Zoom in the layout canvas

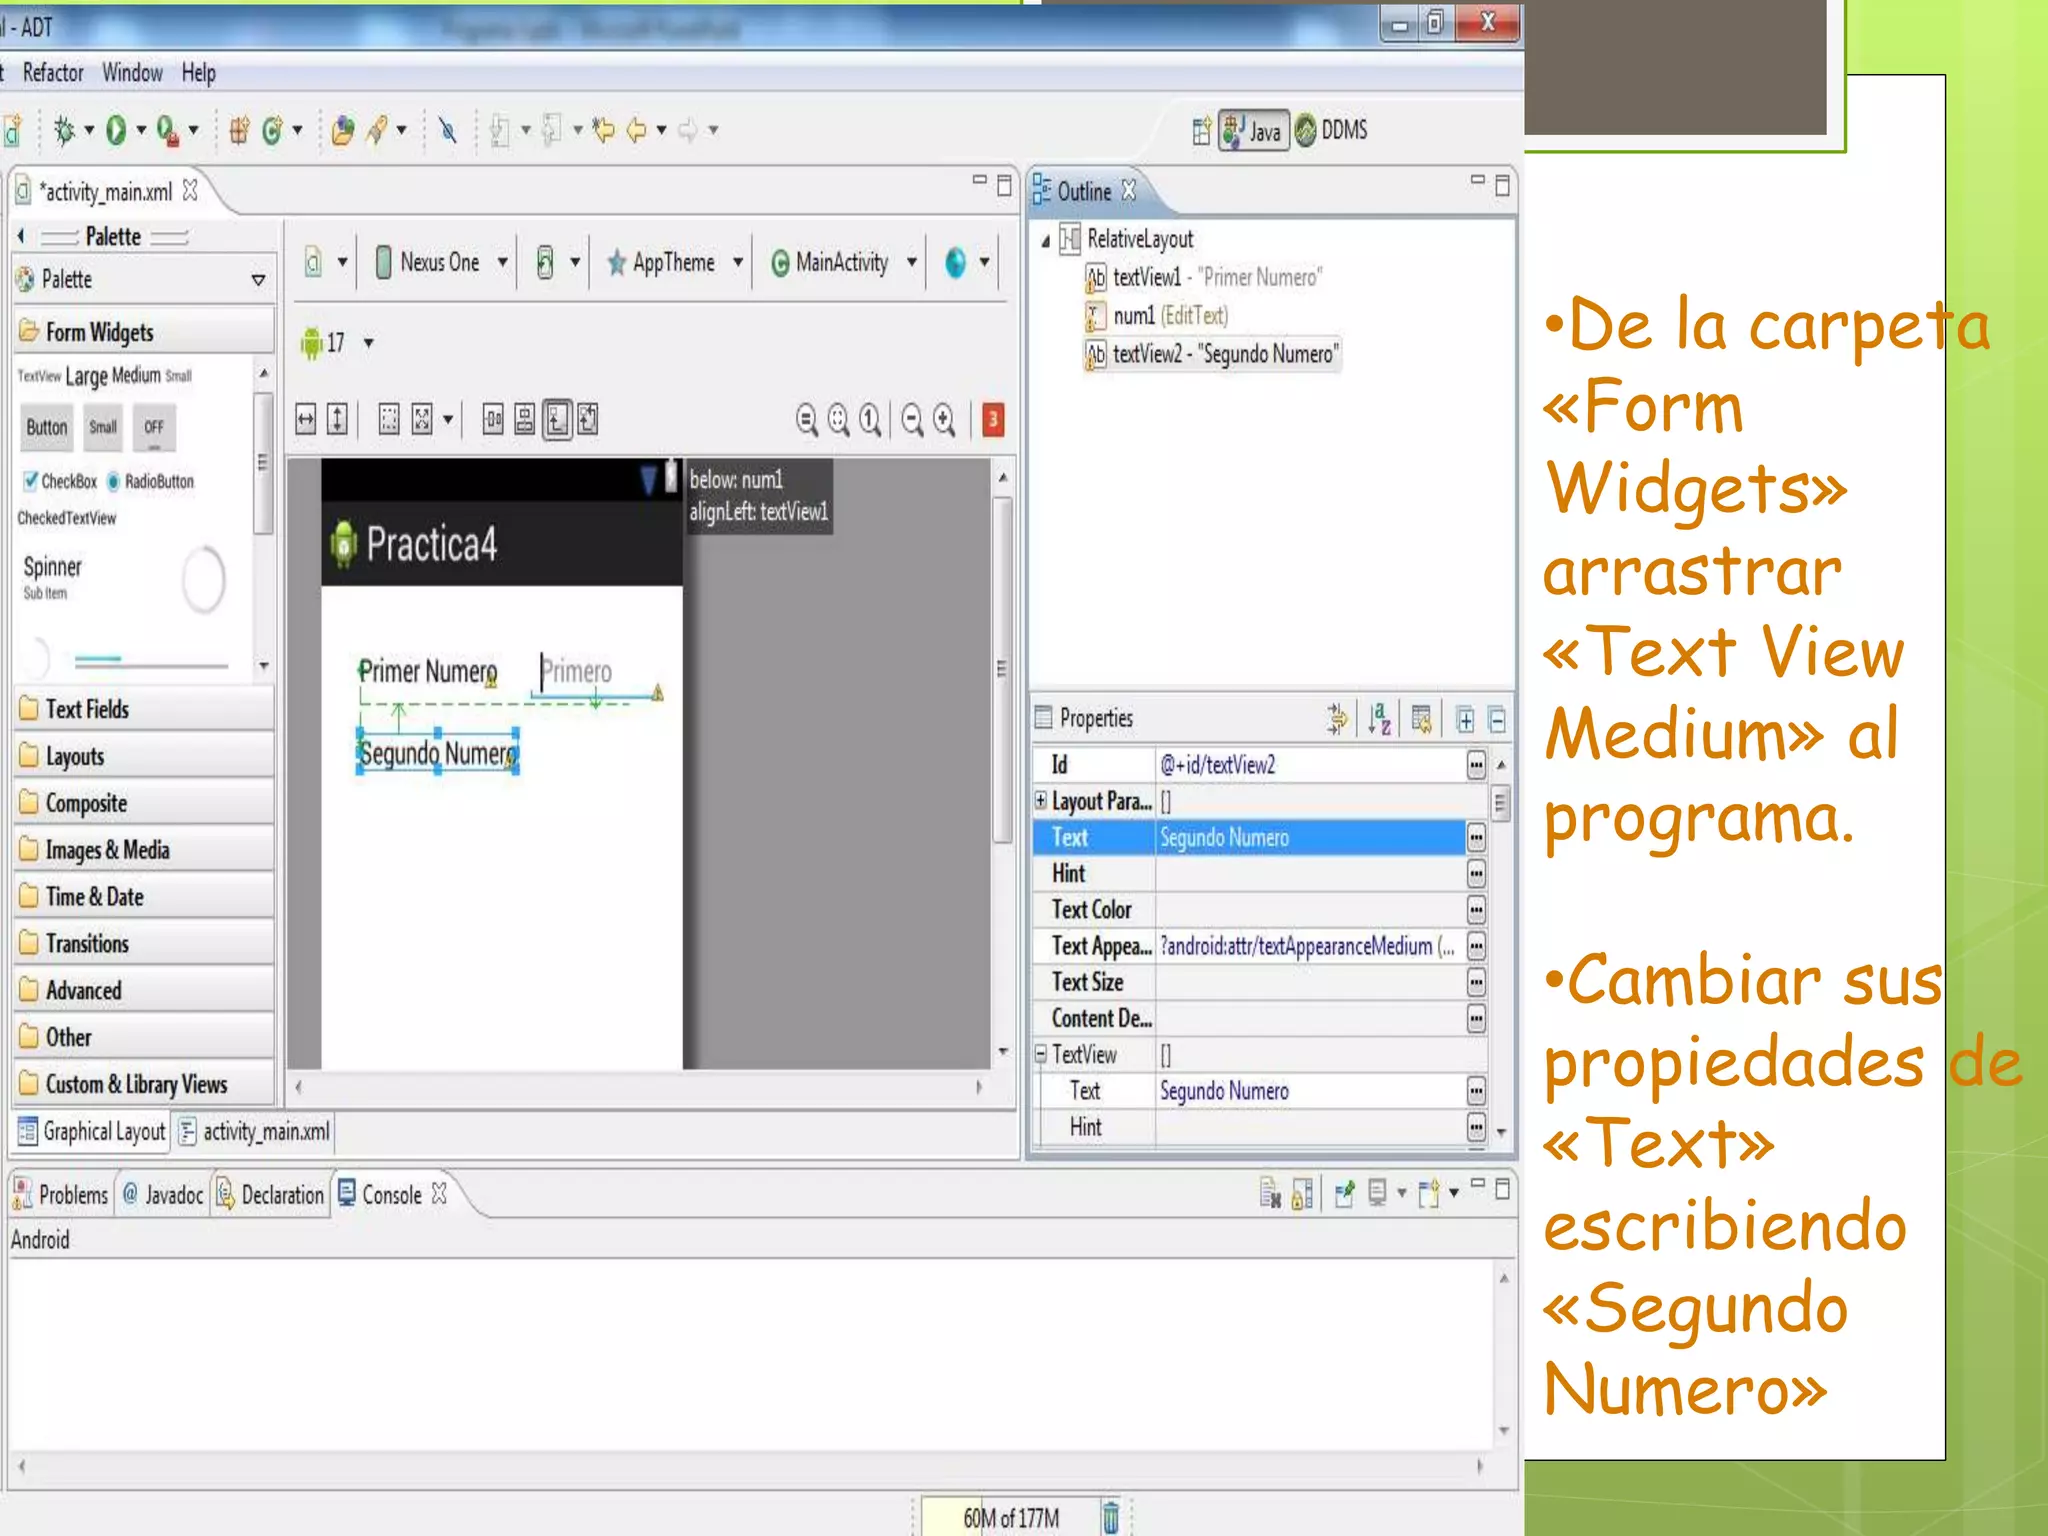coord(945,420)
